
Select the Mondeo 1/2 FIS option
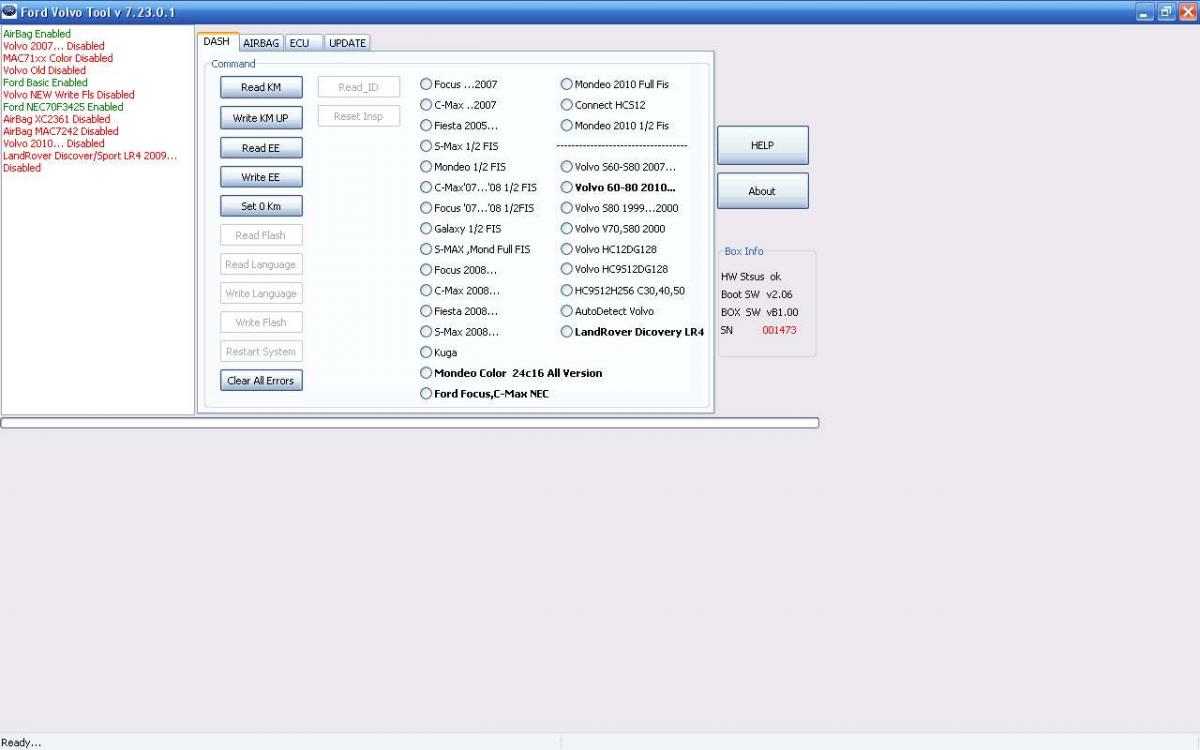tap(463, 167)
